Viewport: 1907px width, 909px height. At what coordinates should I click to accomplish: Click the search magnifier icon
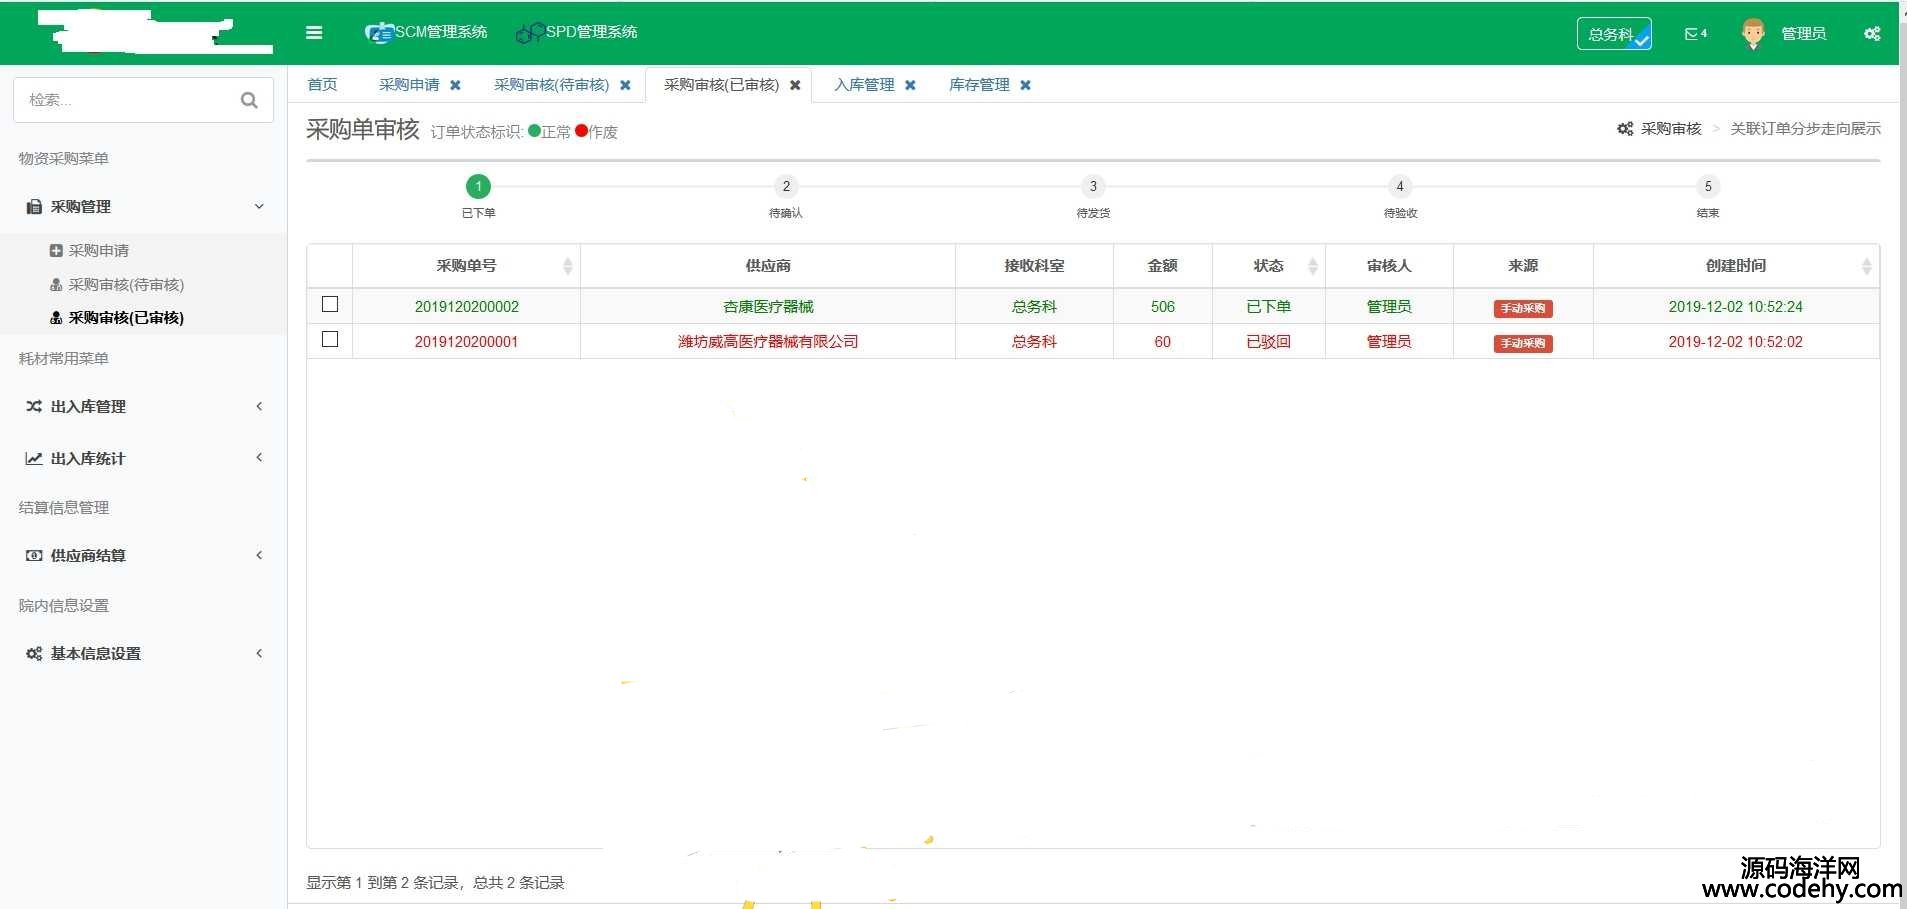tap(249, 100)
